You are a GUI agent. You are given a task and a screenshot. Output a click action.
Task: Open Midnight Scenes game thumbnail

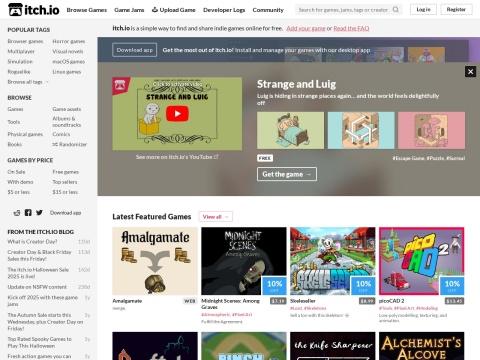click(x=244, y=261)
